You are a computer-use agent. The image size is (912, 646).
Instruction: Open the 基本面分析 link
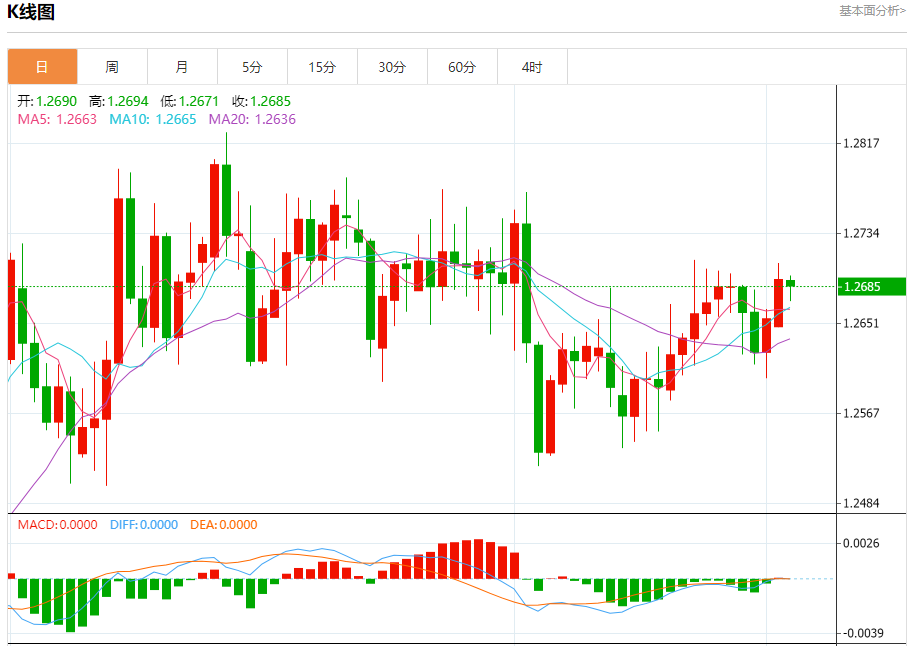coord(872,10)
